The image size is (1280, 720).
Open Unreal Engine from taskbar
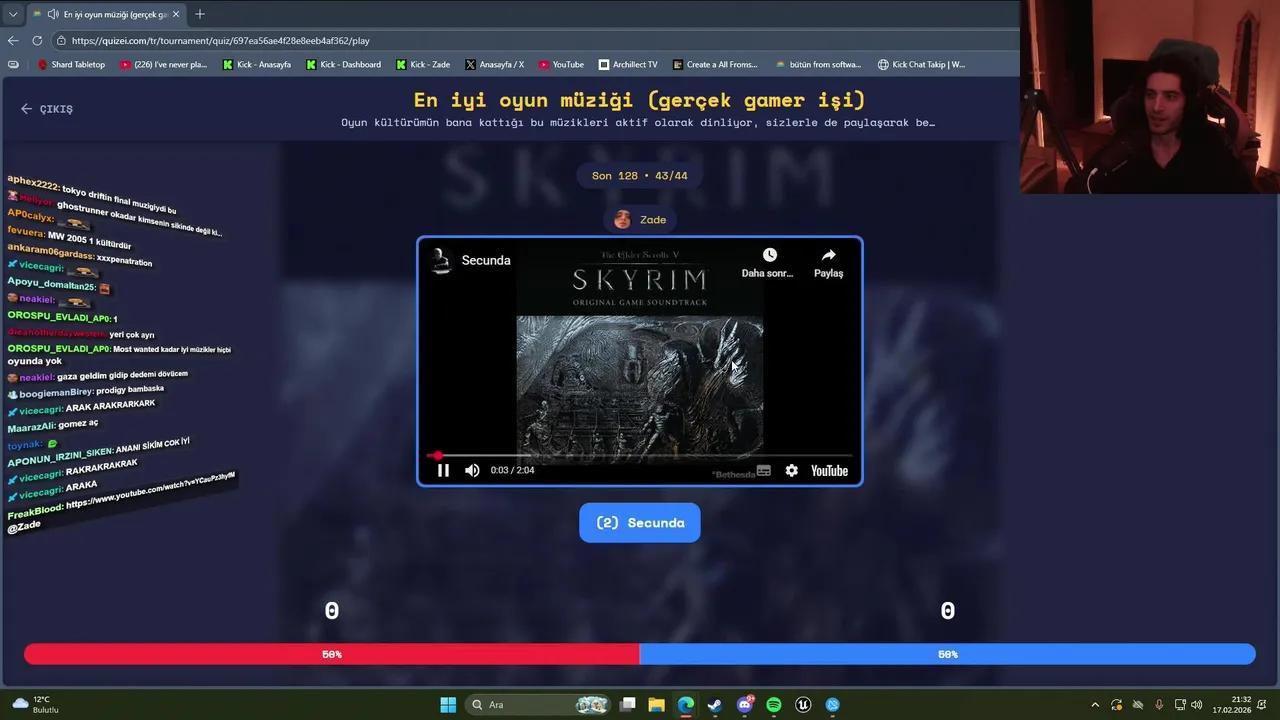click(803, 705)
